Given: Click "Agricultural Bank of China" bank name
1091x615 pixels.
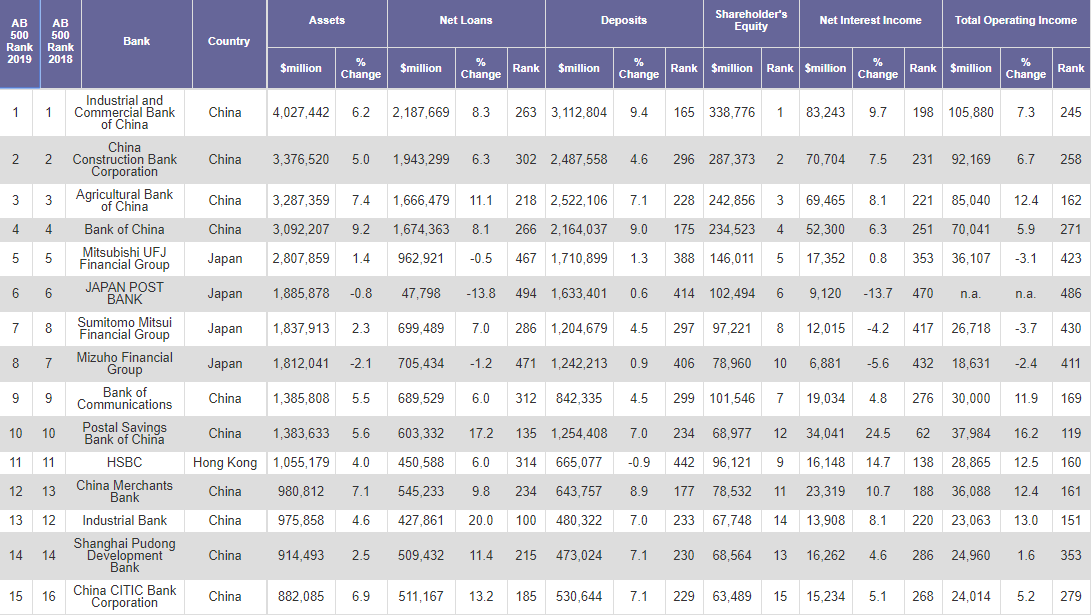Looking at the screenshot, I should click(125, 200).
